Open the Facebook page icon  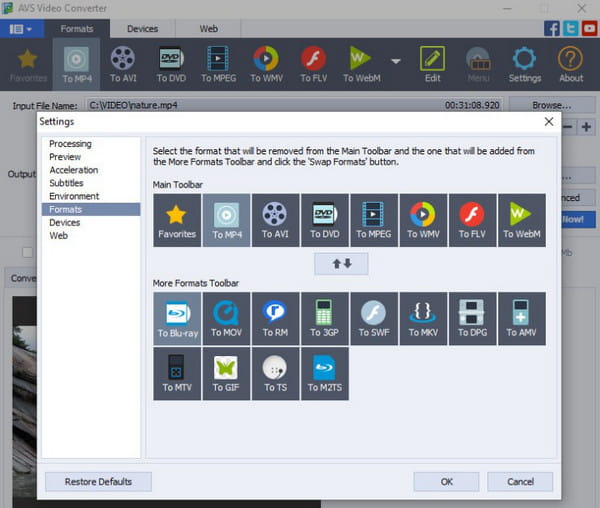point(551,29)
